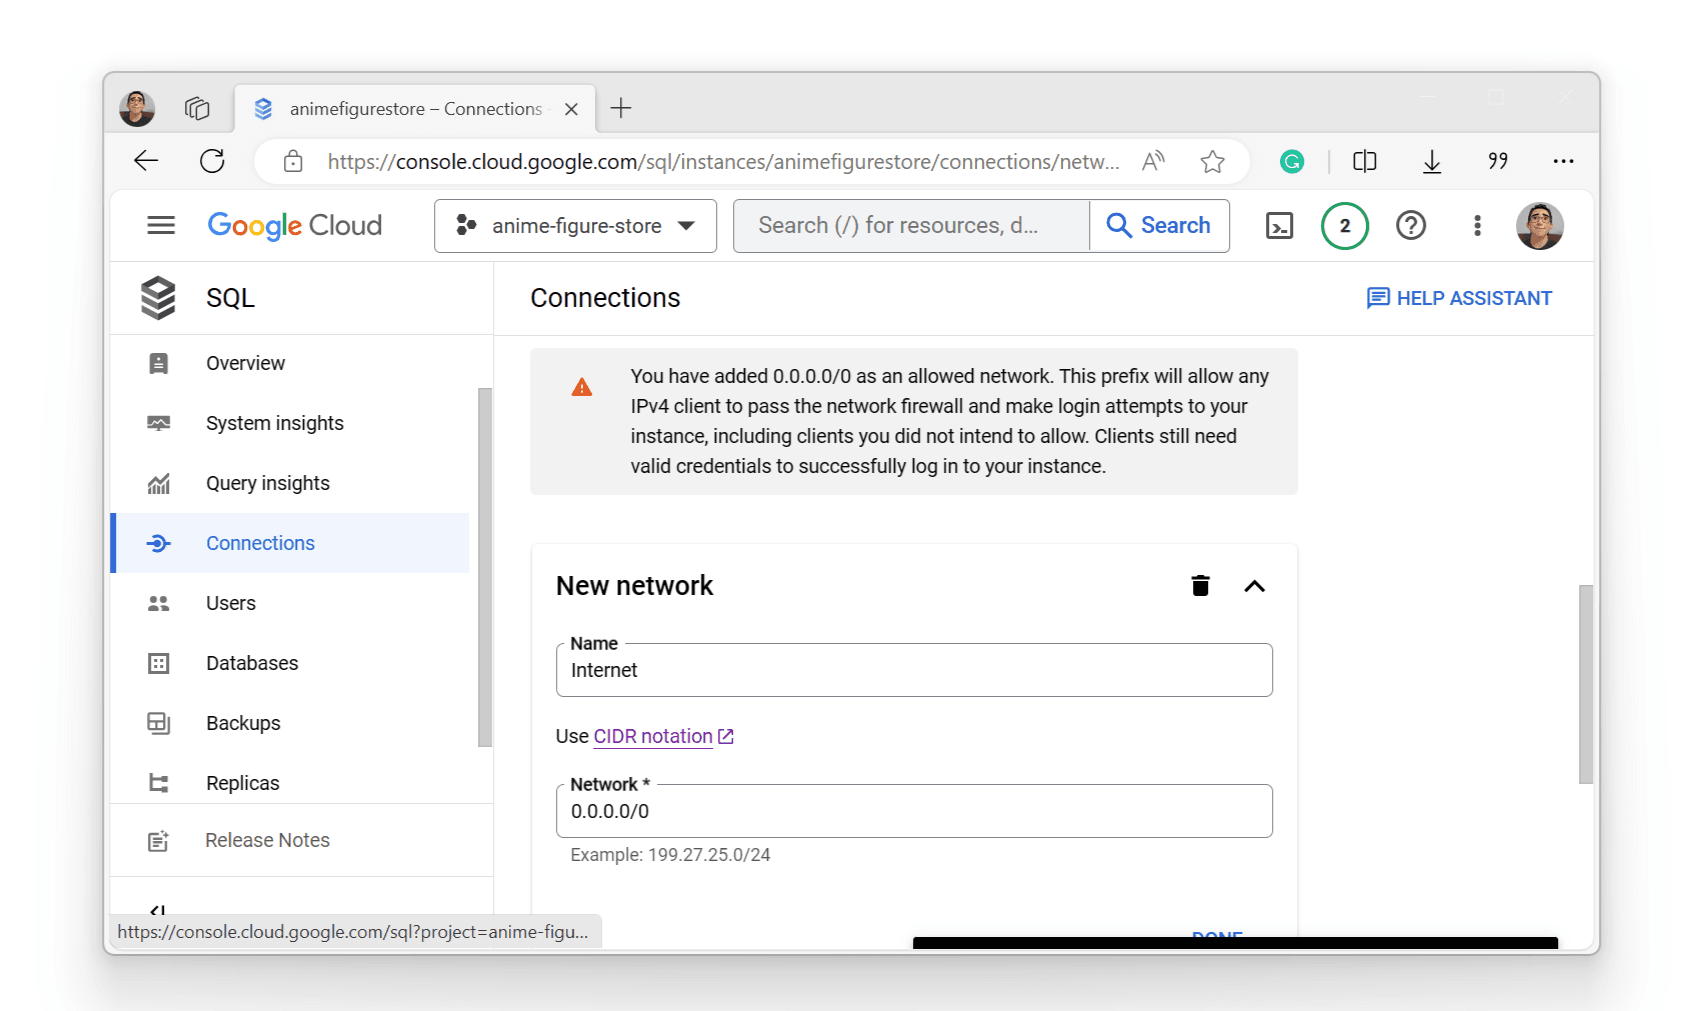
Task: Open the CIDR notation link
Action: pyautogui.click(x=663, y=736)
